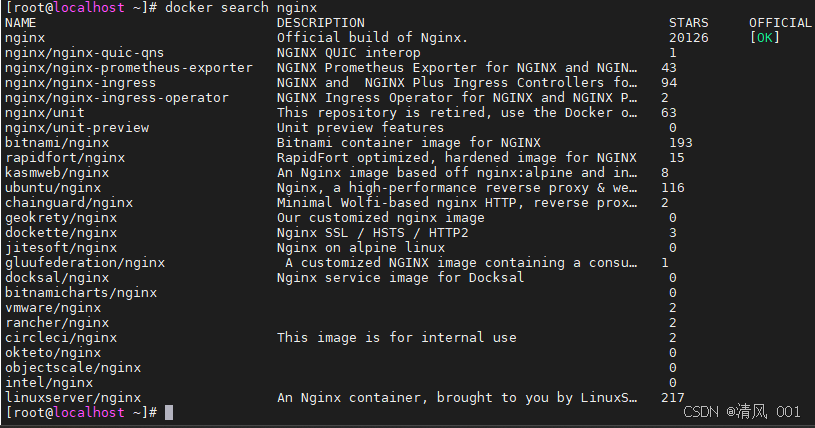
Task: Click the NAME column header
Action: (x=21, y=23)
